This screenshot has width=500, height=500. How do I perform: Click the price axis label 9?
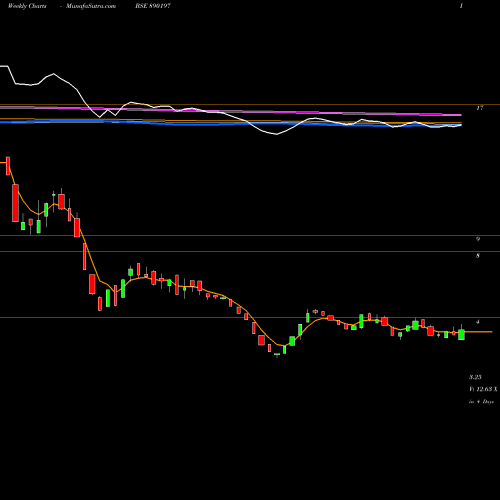[478, 239]
